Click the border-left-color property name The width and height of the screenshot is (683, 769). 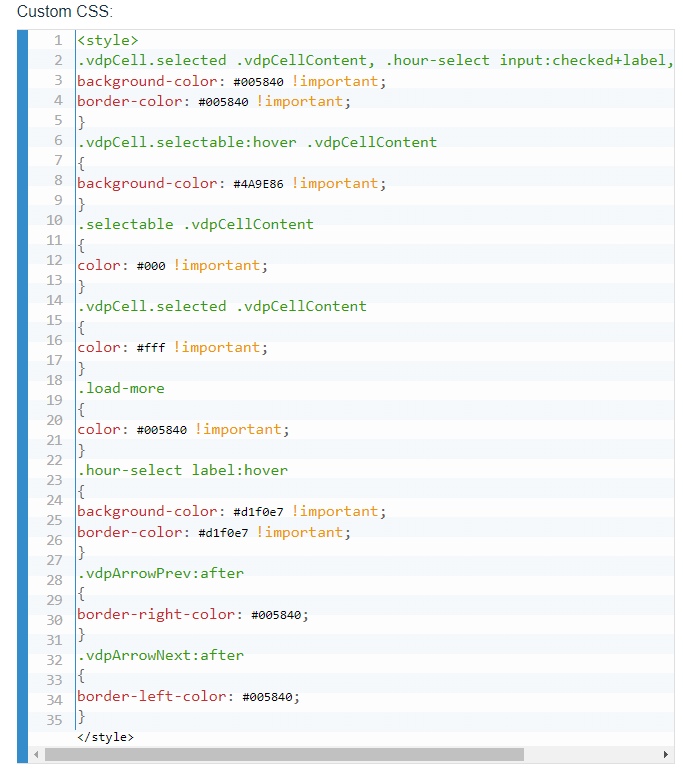point(155,696)
